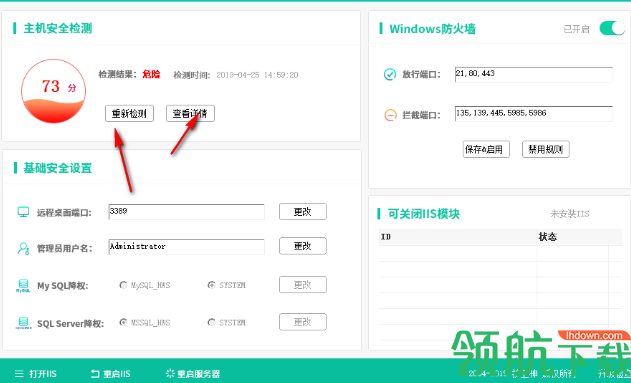The image size is (631, 383).
Task: Edit the 拦截端口 blocked ports field
Action: [x=534, y=114]
